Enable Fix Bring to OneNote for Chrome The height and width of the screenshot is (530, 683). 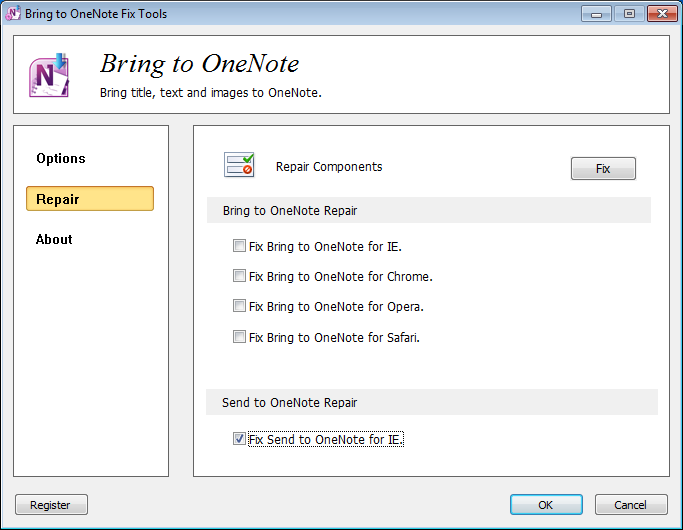point(239,276)
